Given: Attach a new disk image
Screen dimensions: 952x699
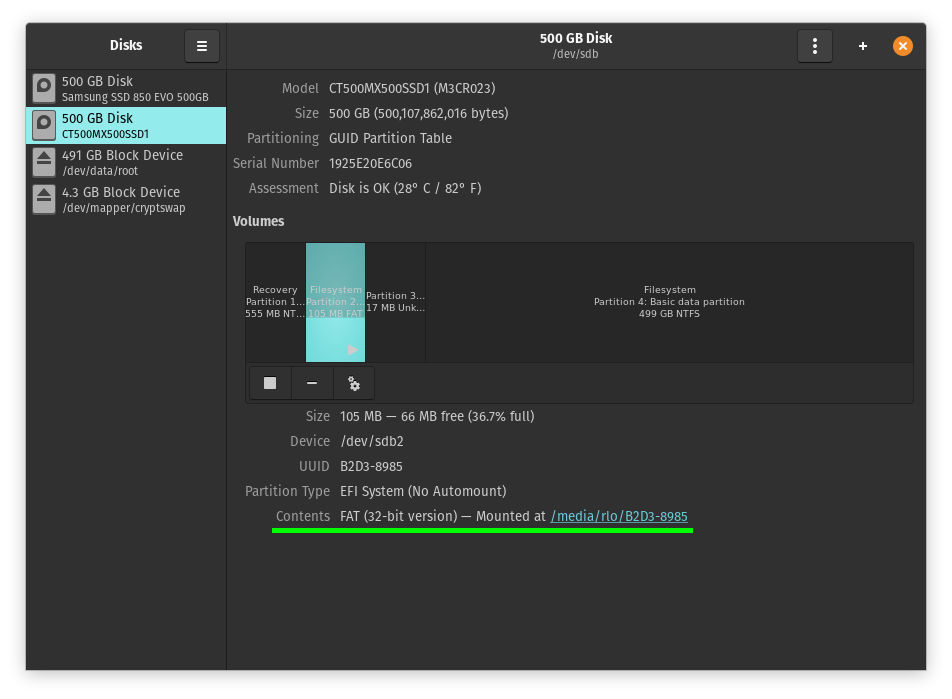Looking at the screenshot, I should 862,45.
